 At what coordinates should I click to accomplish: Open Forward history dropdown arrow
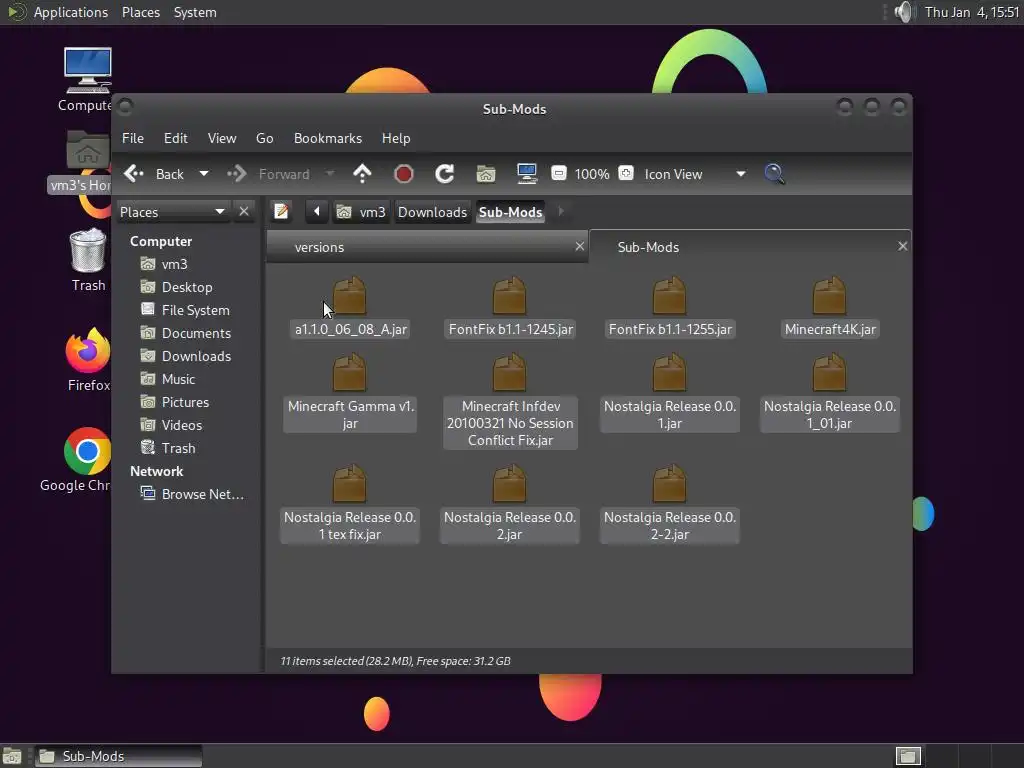pos(330,174)
